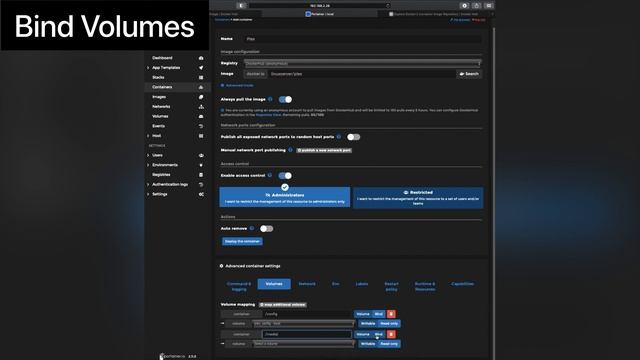Open the Registry dropdown

tap(362, 63)
